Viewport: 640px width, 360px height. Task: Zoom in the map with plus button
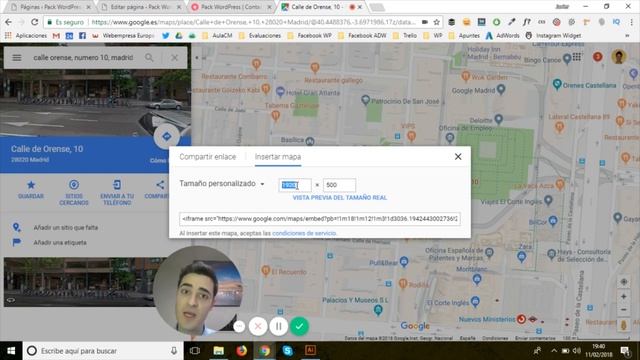[x=623, y=296]
